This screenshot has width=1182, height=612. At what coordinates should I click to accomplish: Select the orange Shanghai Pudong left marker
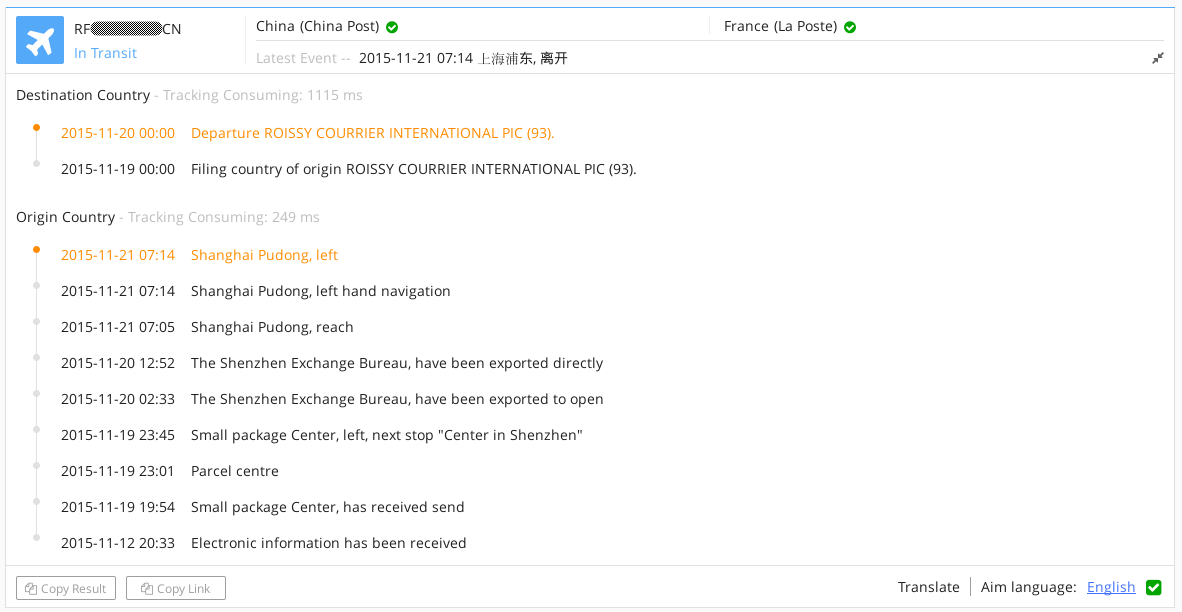click(37, 250)
